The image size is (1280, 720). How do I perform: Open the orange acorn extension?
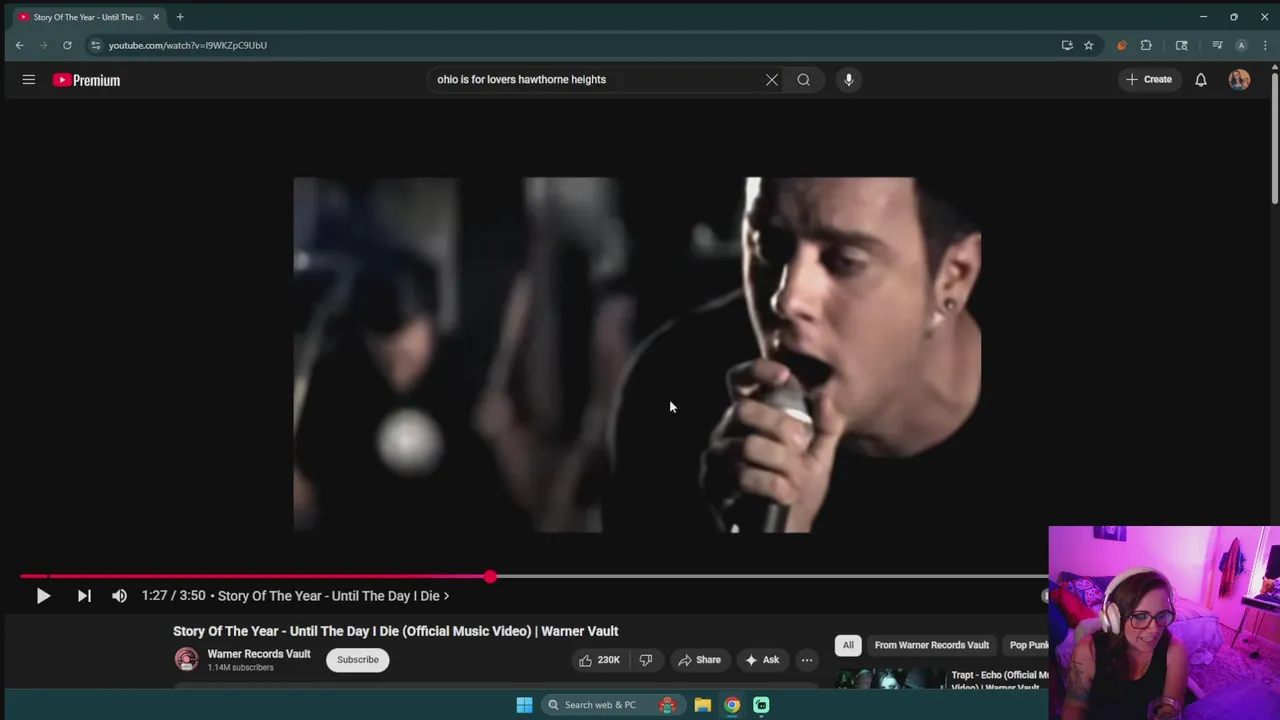[x=1121, y=45]
